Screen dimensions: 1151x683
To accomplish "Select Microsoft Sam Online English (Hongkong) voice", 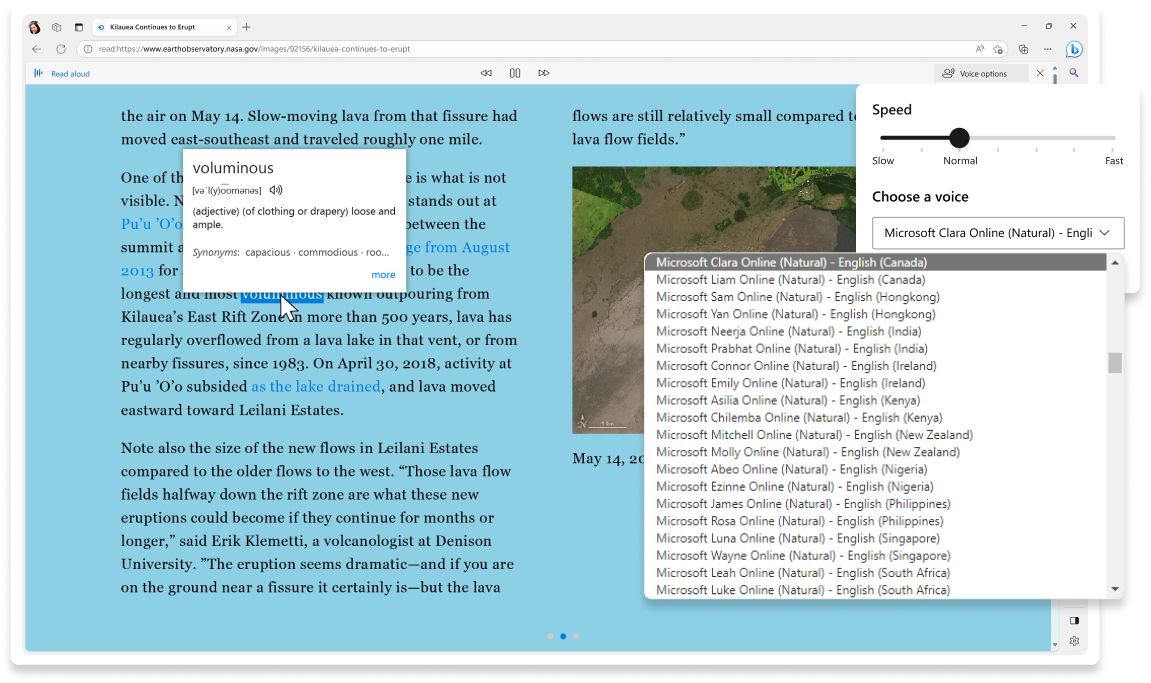I will click(875, 297).
